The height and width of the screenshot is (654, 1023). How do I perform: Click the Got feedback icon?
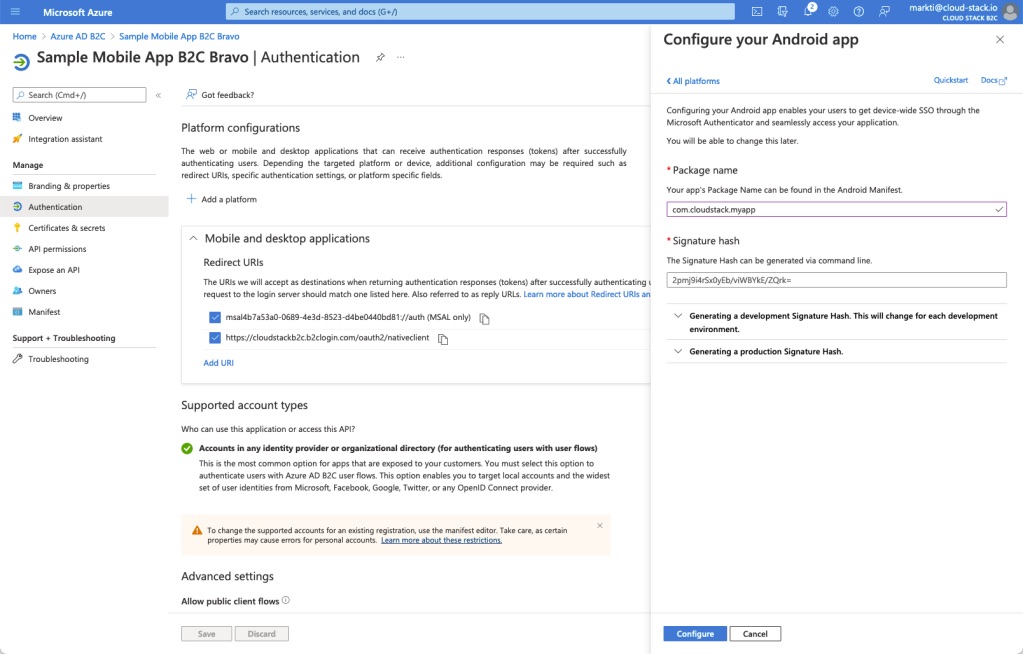[191, 95]
